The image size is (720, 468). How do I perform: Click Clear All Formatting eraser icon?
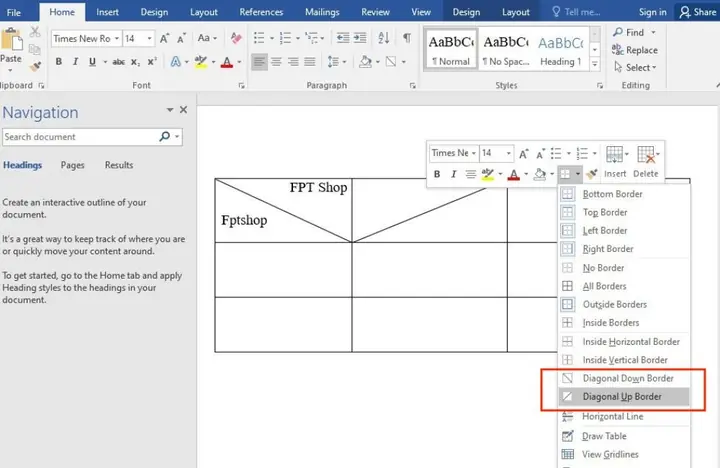236,38
